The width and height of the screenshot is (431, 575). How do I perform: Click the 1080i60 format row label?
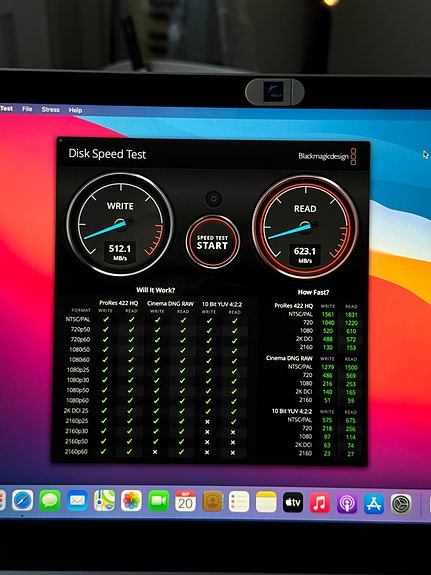click(79, 360)
